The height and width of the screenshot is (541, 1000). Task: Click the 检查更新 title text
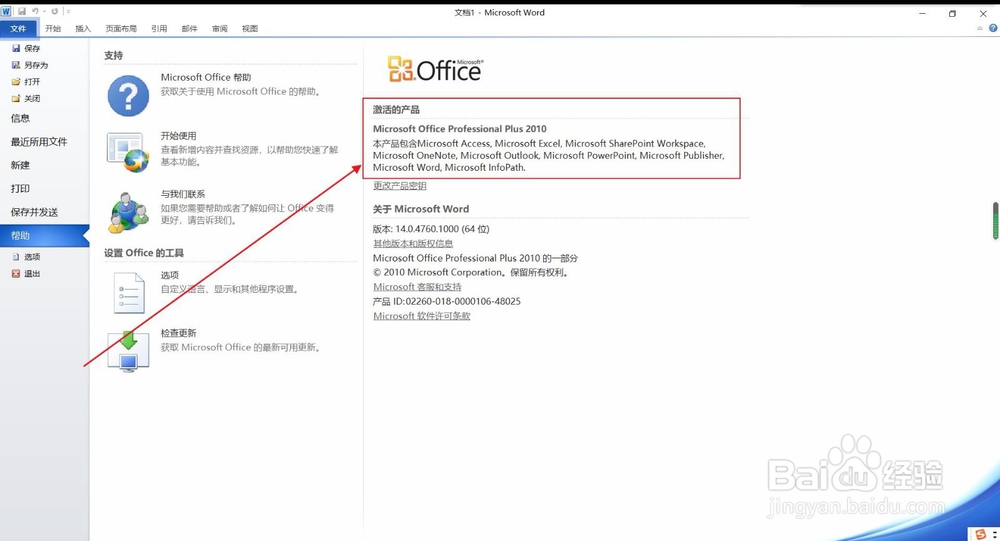tap(179, 333)
